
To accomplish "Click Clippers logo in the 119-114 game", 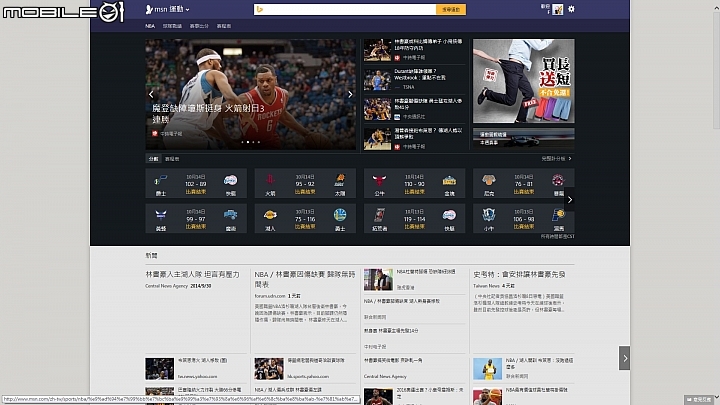I will point(449,215).
